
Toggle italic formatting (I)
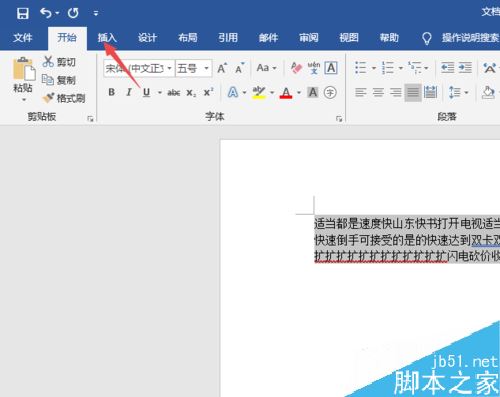click(129, 92)
